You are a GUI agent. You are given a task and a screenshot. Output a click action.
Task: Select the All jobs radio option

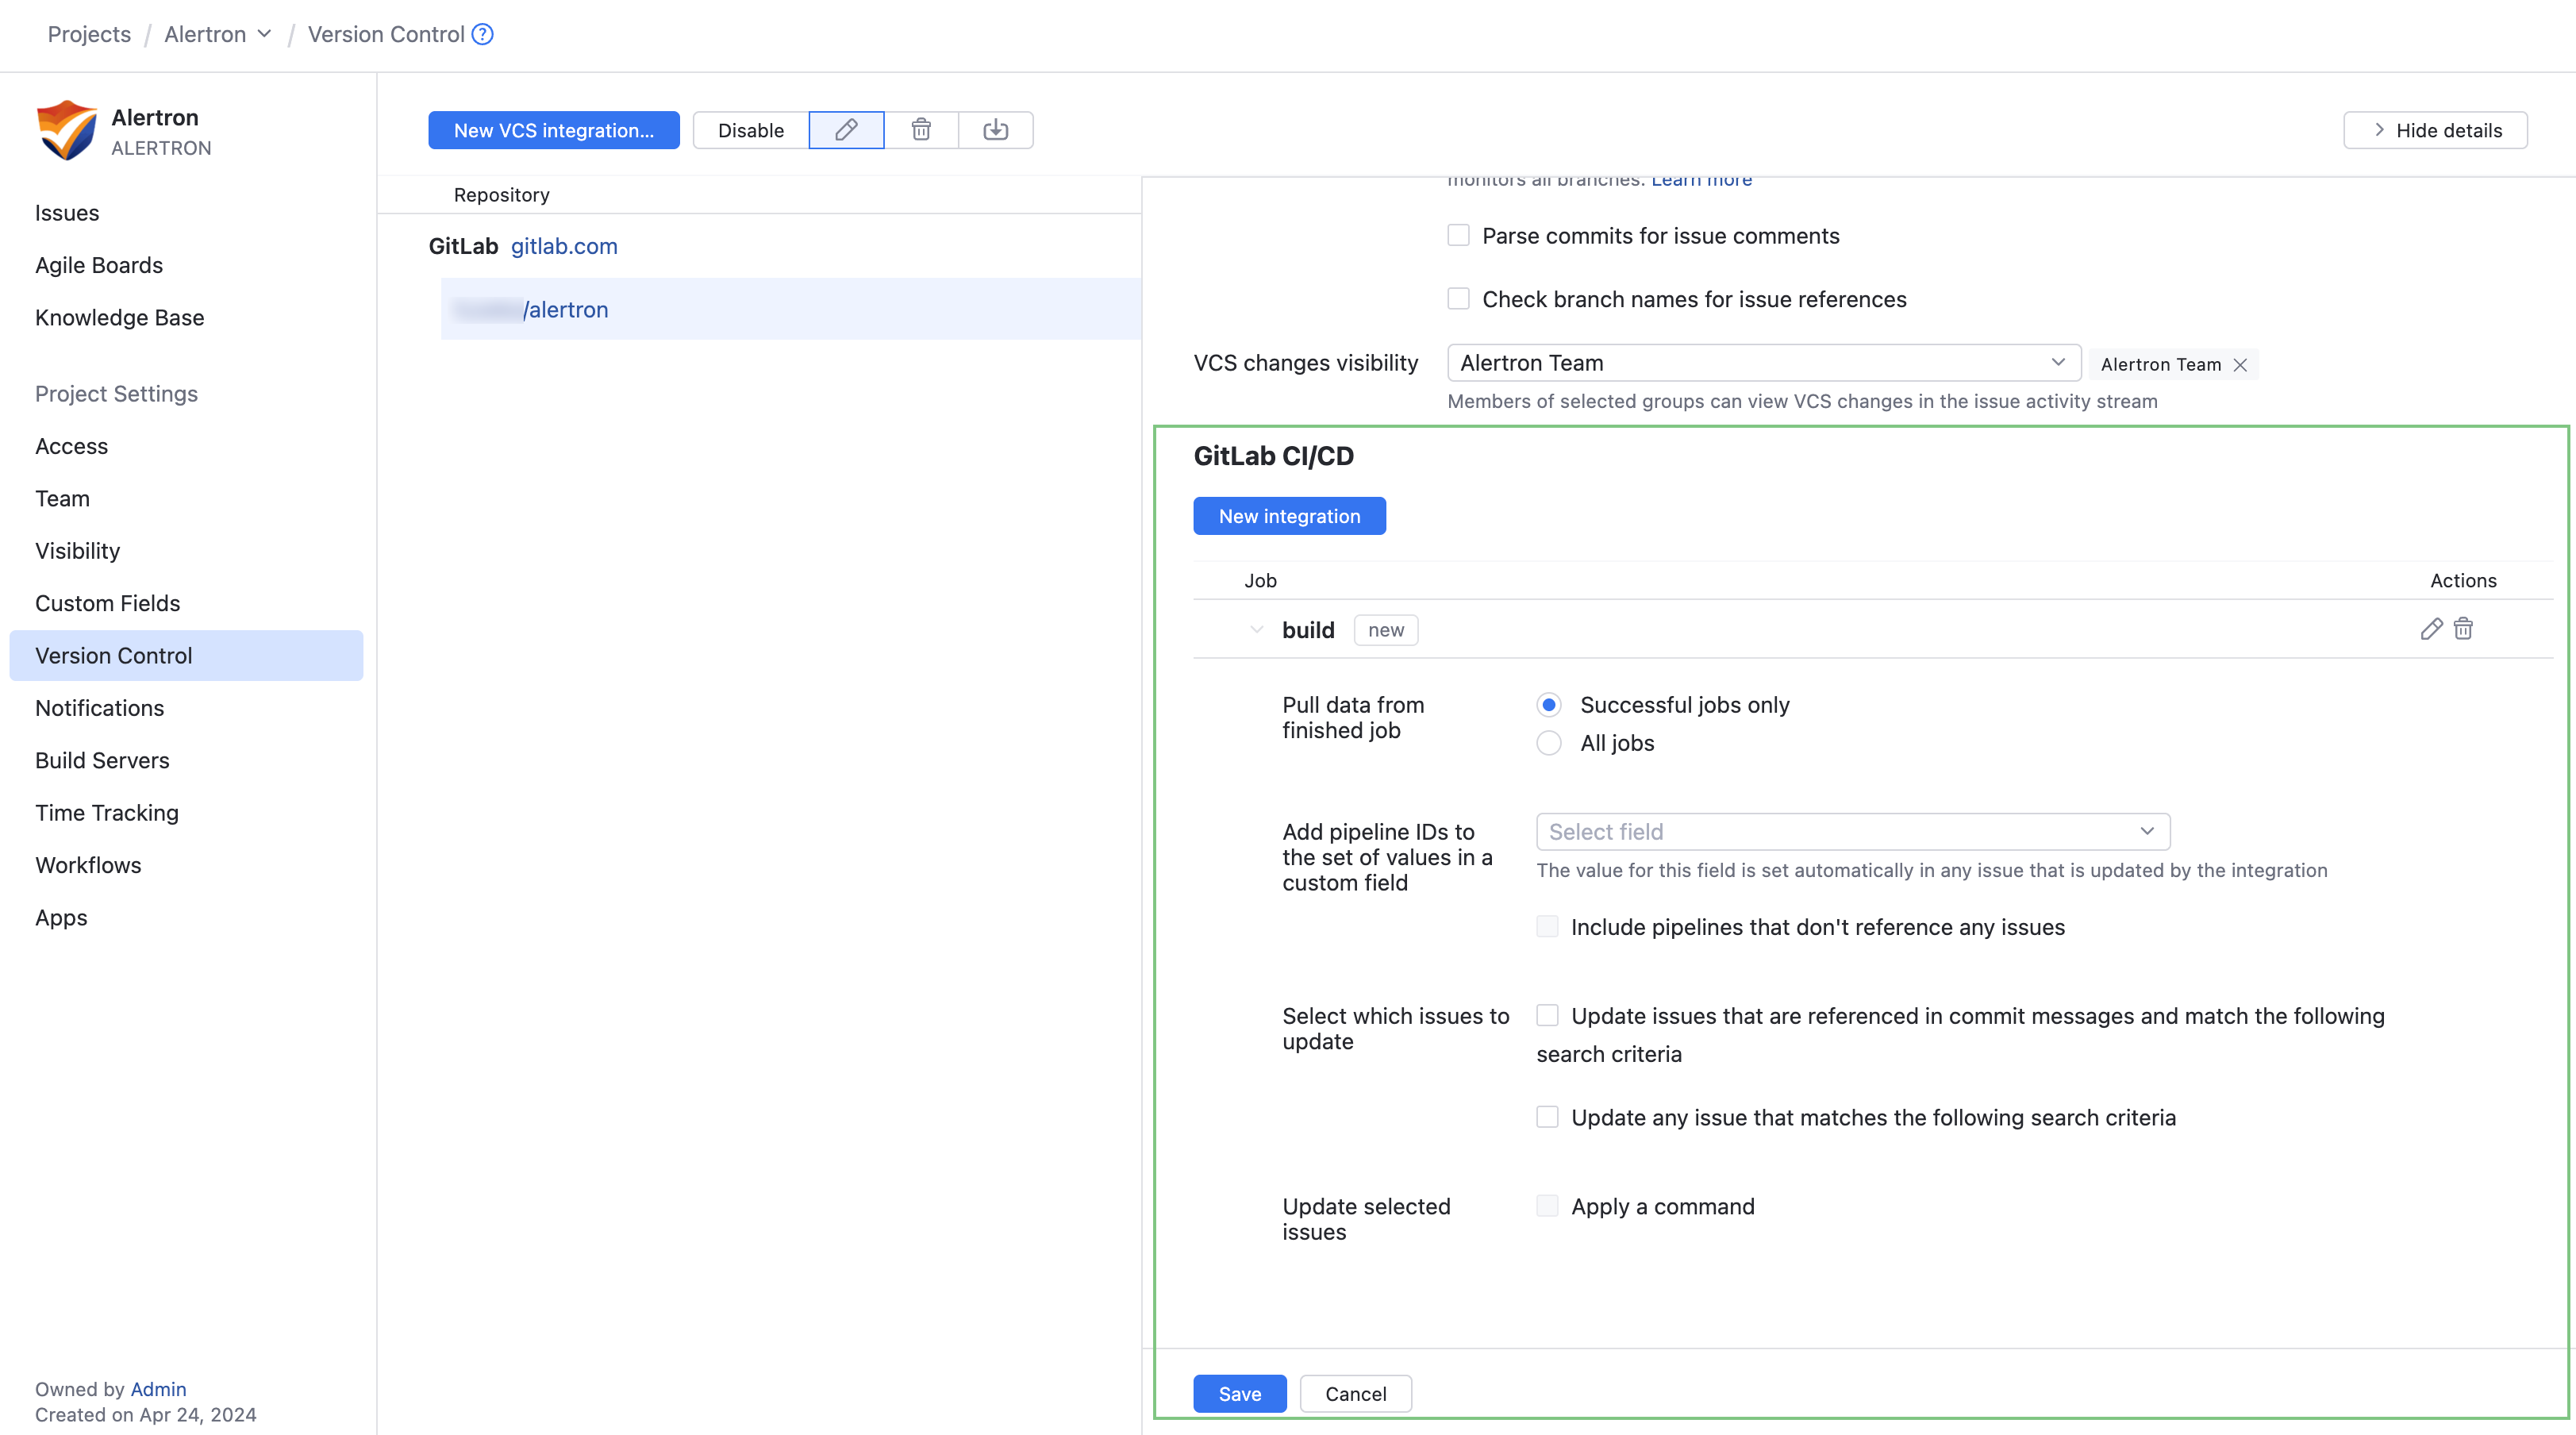[1548, 743]
